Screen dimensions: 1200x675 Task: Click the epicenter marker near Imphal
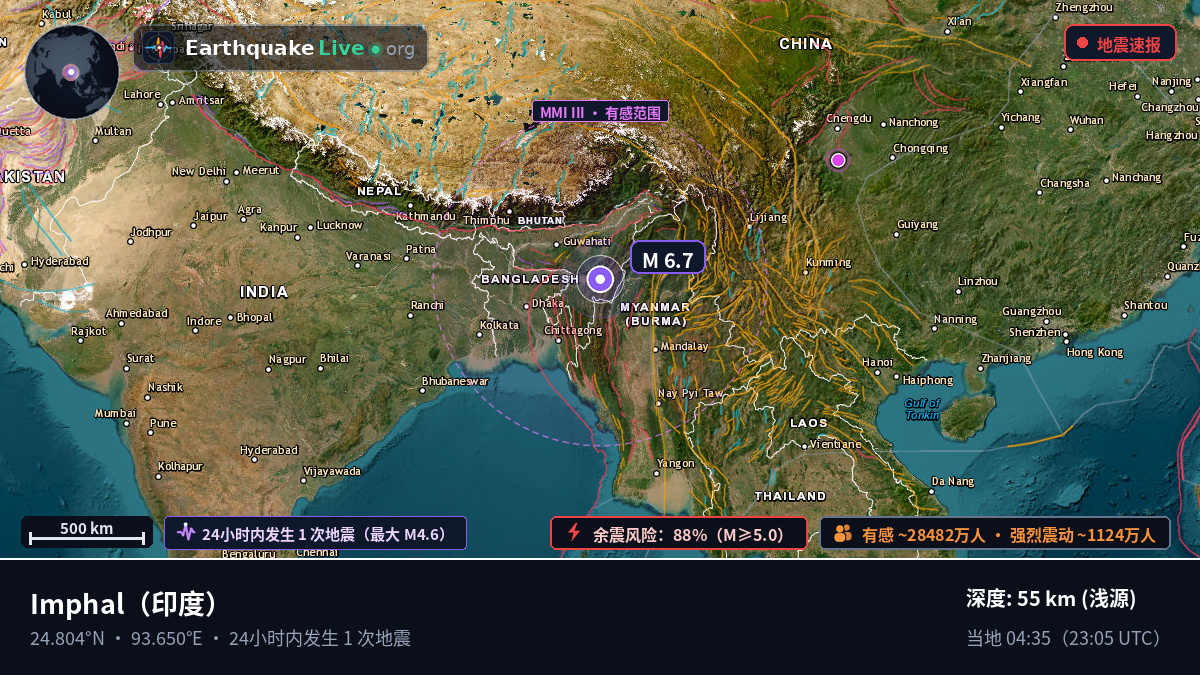click(600, 280)
